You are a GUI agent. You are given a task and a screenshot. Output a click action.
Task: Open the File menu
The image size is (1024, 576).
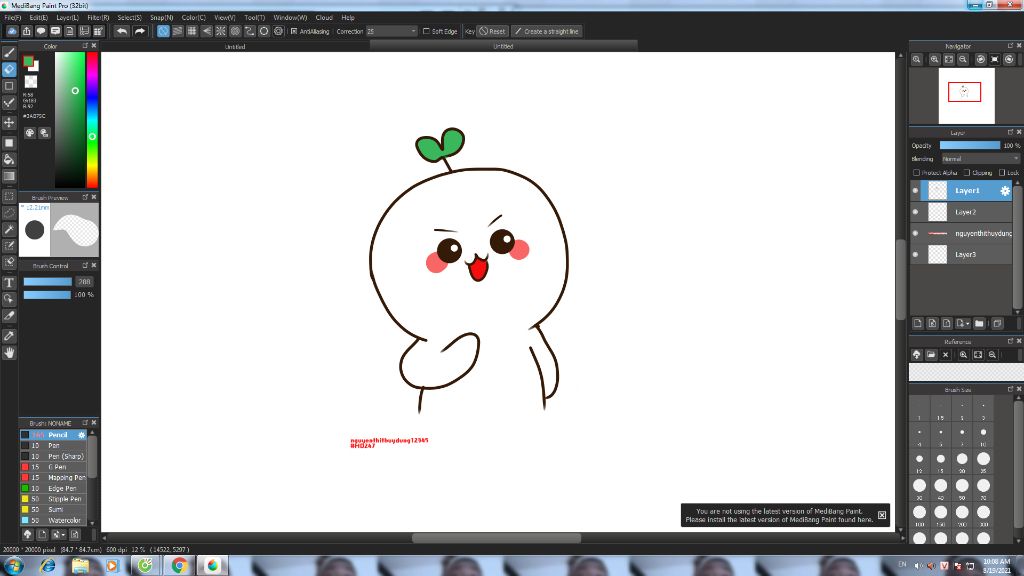coord(12,18)
